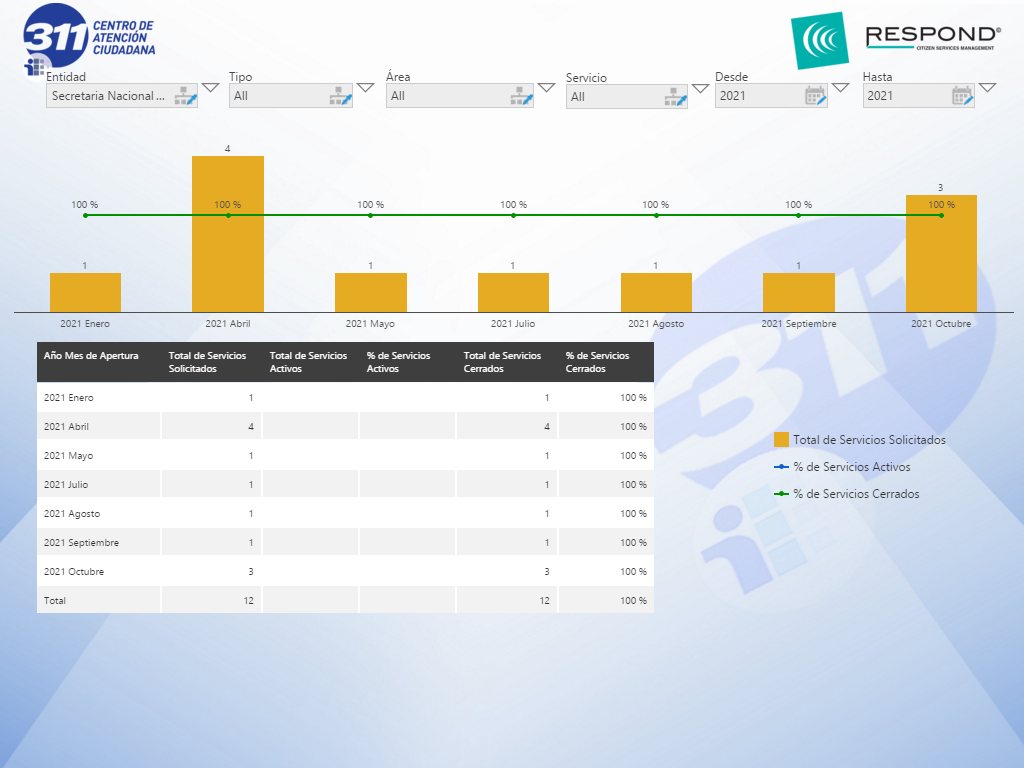
Task: Click the hierarchy edit icon in Entidad filter
Action: [186, 97]
